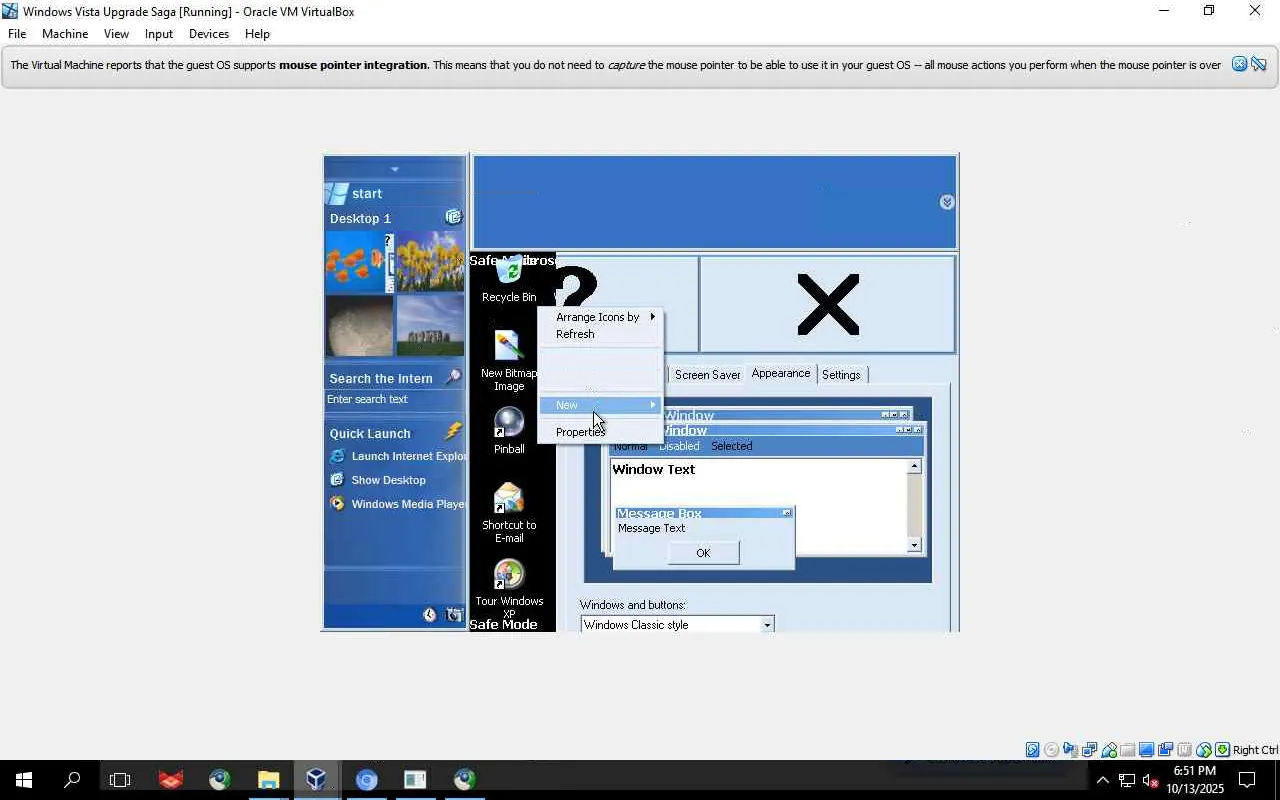Click the Enter search text field
Image resolution: width=1280 pixels, height=800 pixels.
(395, 399)
